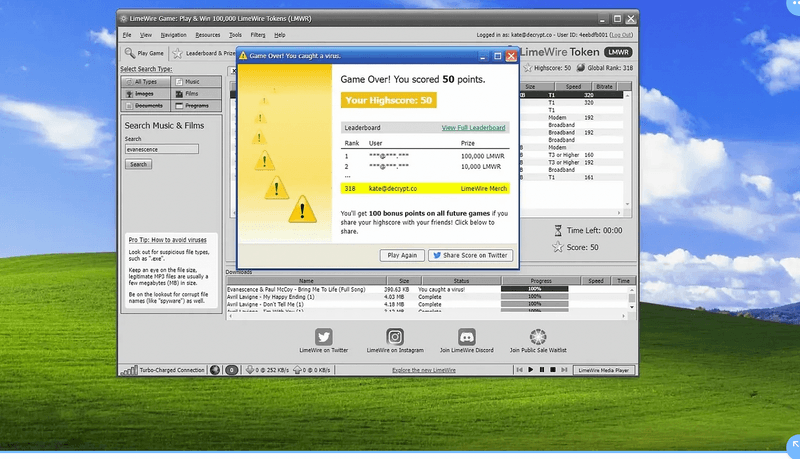This screenshot has width=800, height=459.
Task: Click the Explore the new LimeWire link
Action: 424,370
